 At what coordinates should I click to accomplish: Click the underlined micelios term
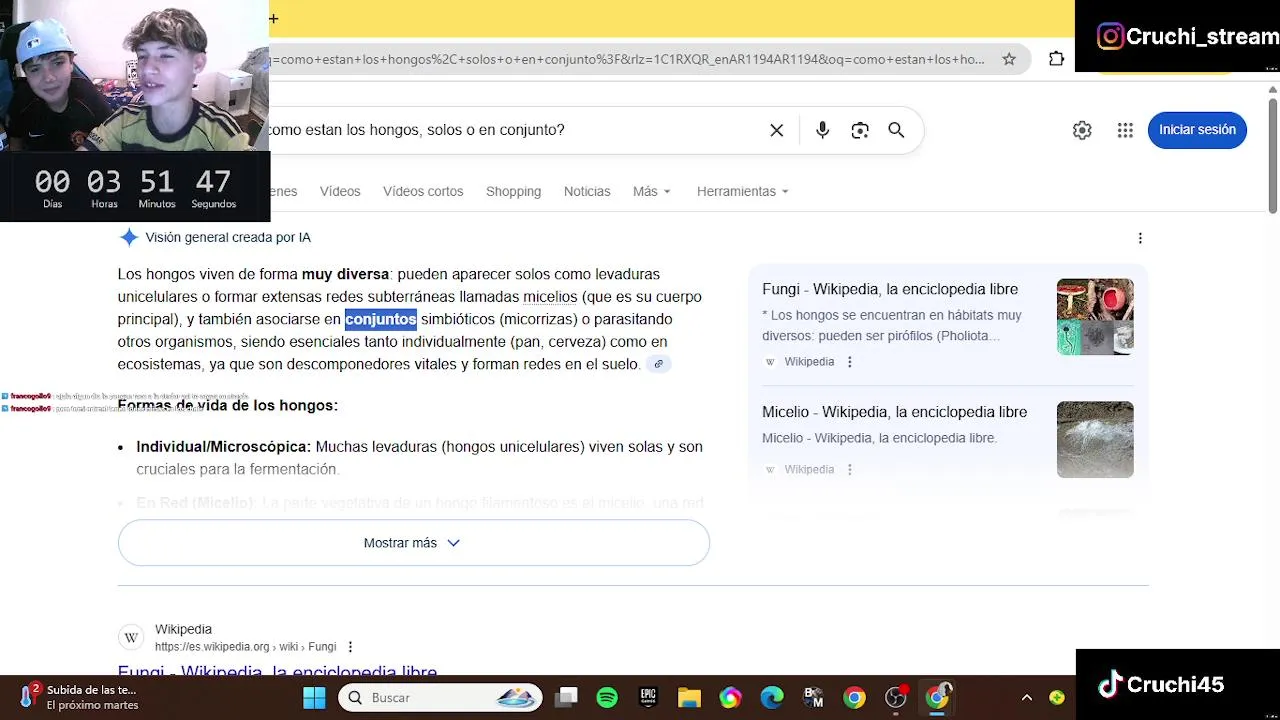[550, 297]
